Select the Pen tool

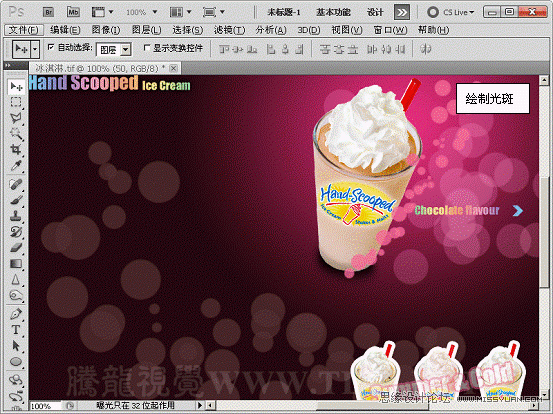coord(16,313)
